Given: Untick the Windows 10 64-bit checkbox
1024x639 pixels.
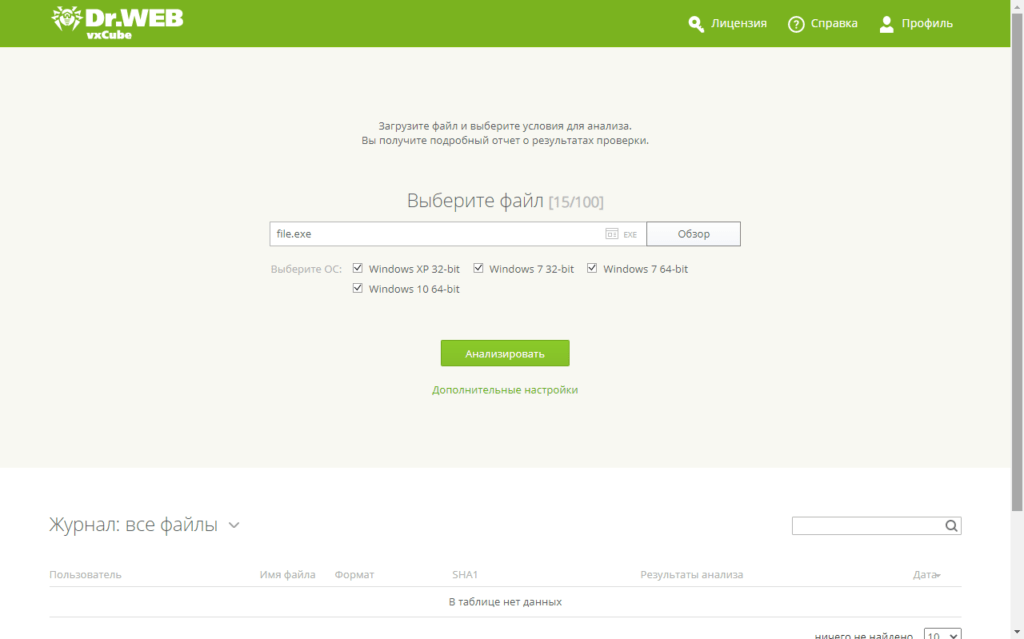Looking at the screenshot, I should tap(358, 288).
